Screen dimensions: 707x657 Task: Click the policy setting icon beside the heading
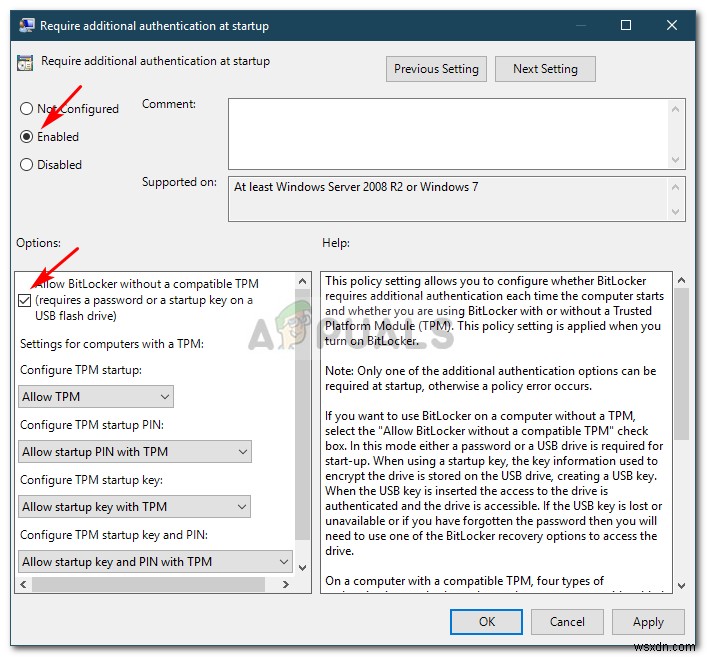[x=25, y=63]
